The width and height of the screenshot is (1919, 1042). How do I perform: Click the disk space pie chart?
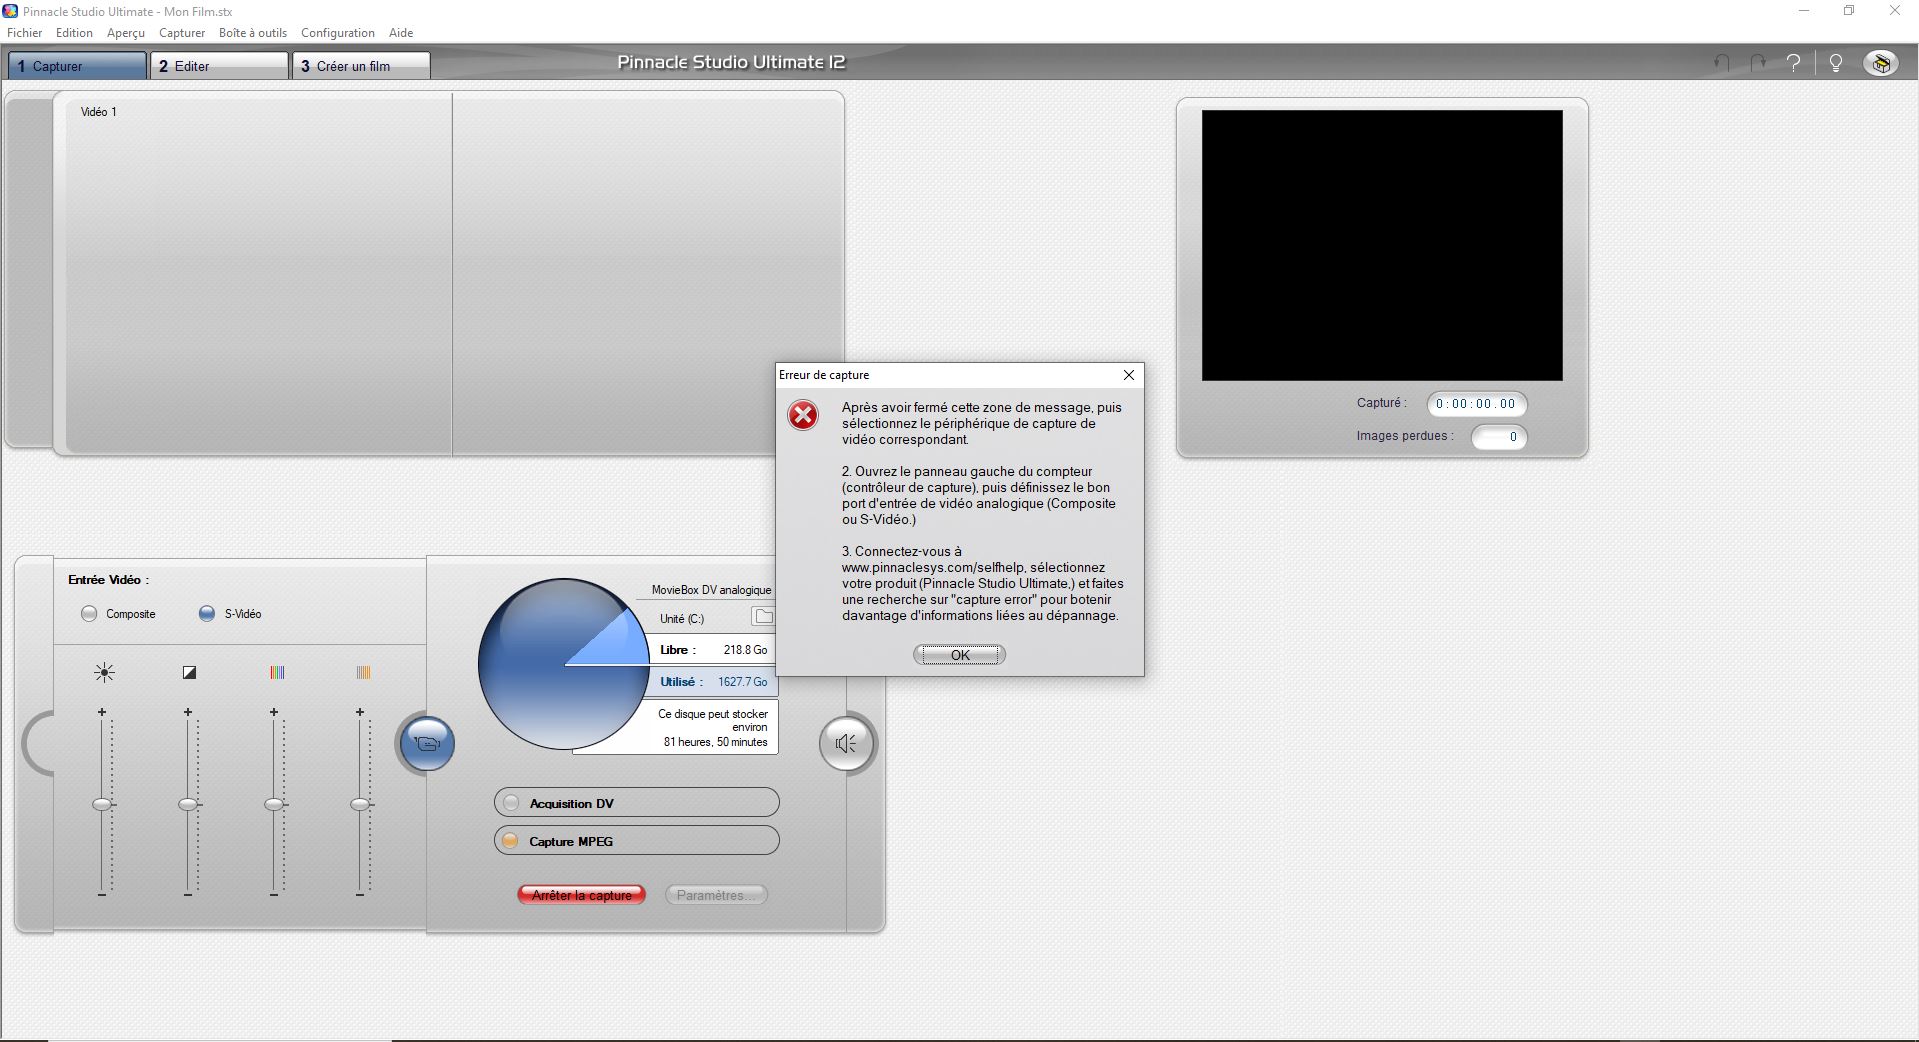(x=564, y=663)
